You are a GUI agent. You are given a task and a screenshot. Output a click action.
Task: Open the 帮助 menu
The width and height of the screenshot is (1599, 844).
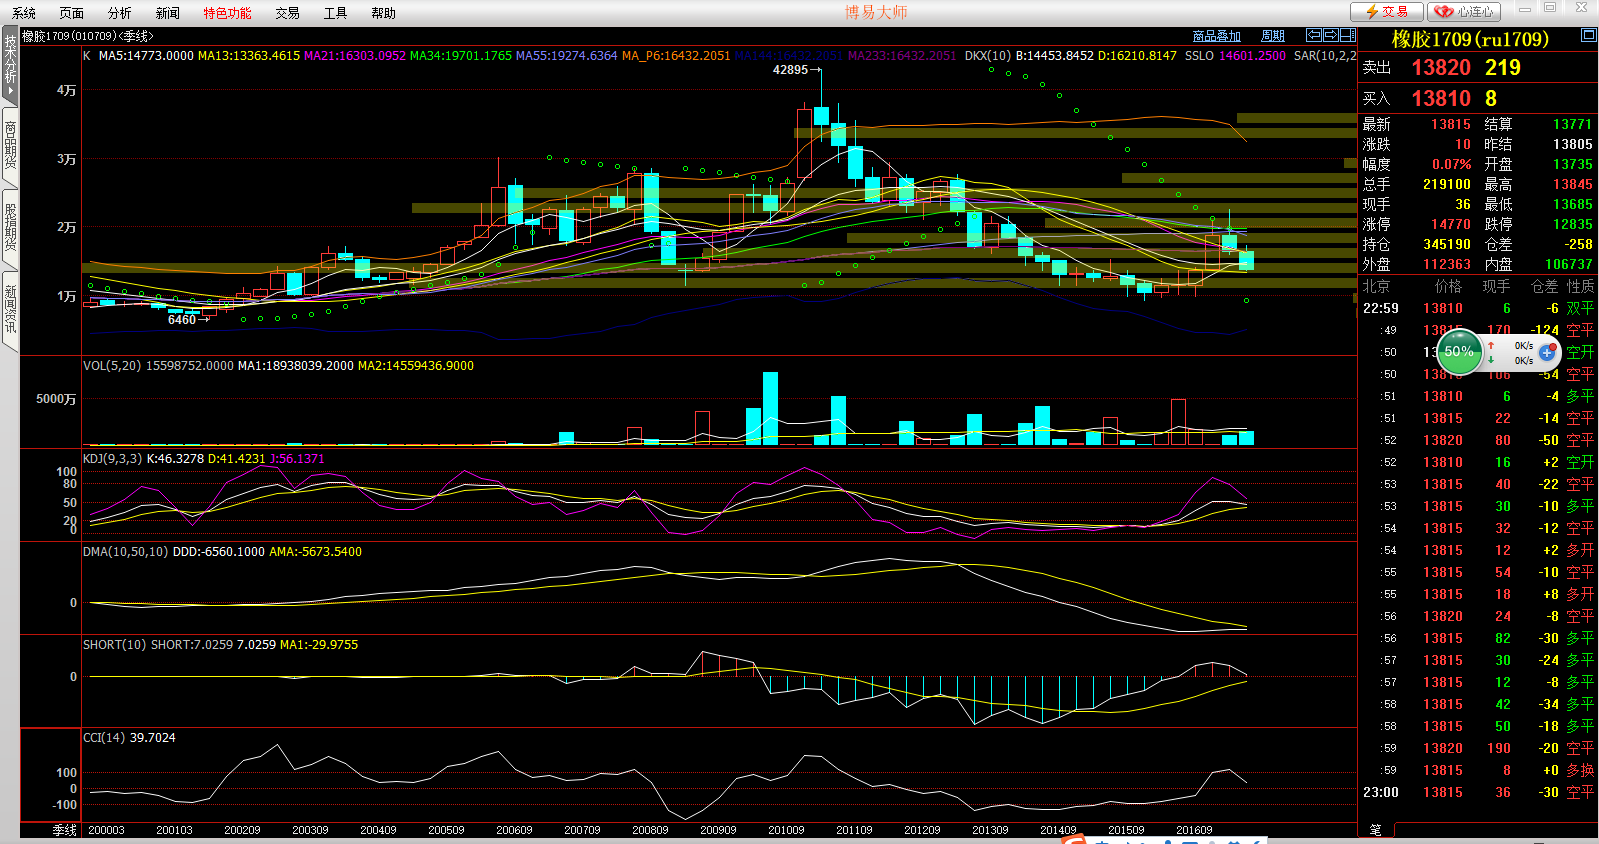tap(384, 13)
